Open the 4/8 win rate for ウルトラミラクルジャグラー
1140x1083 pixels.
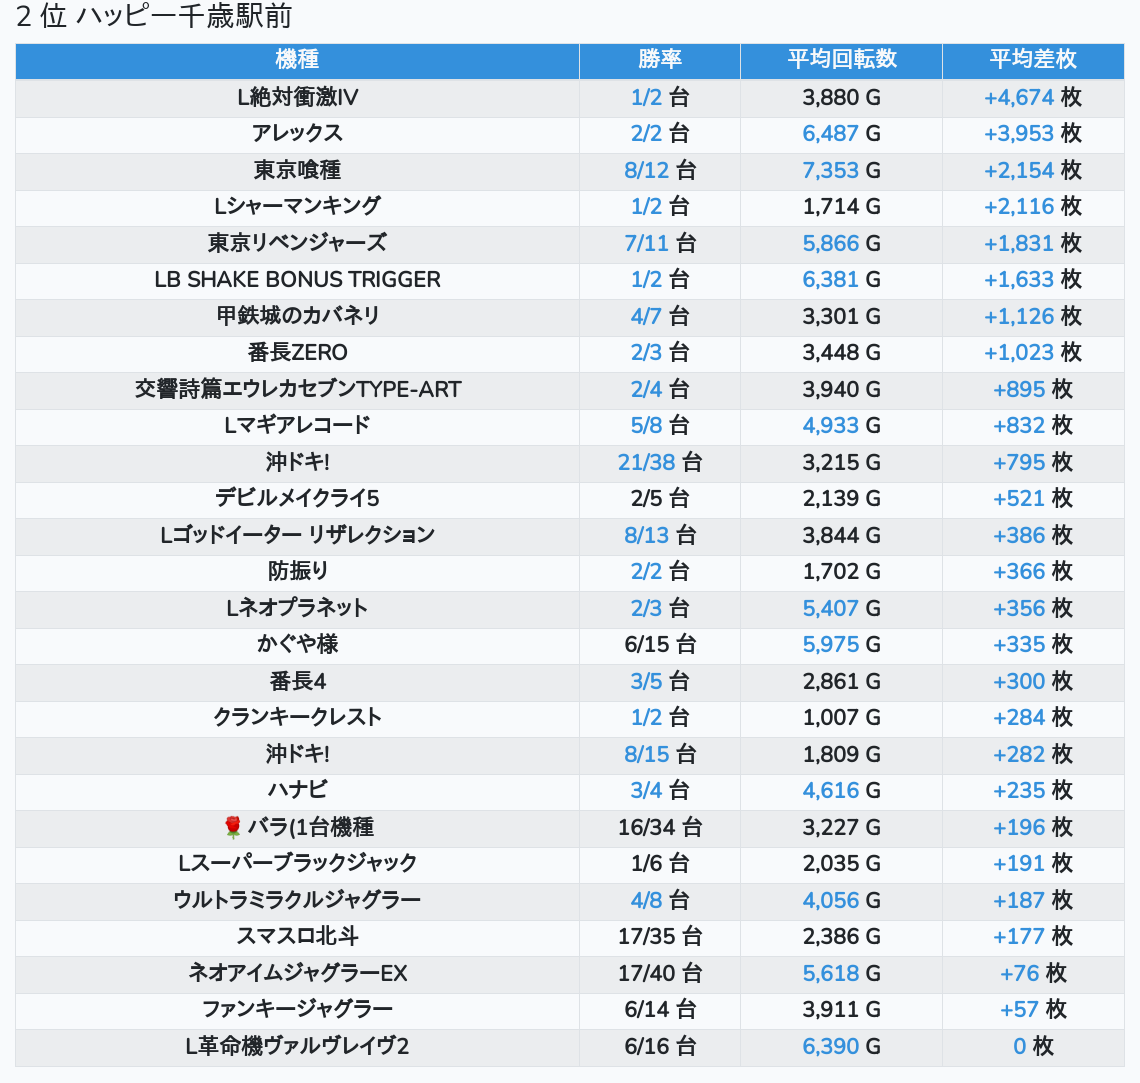click(646, 900)
